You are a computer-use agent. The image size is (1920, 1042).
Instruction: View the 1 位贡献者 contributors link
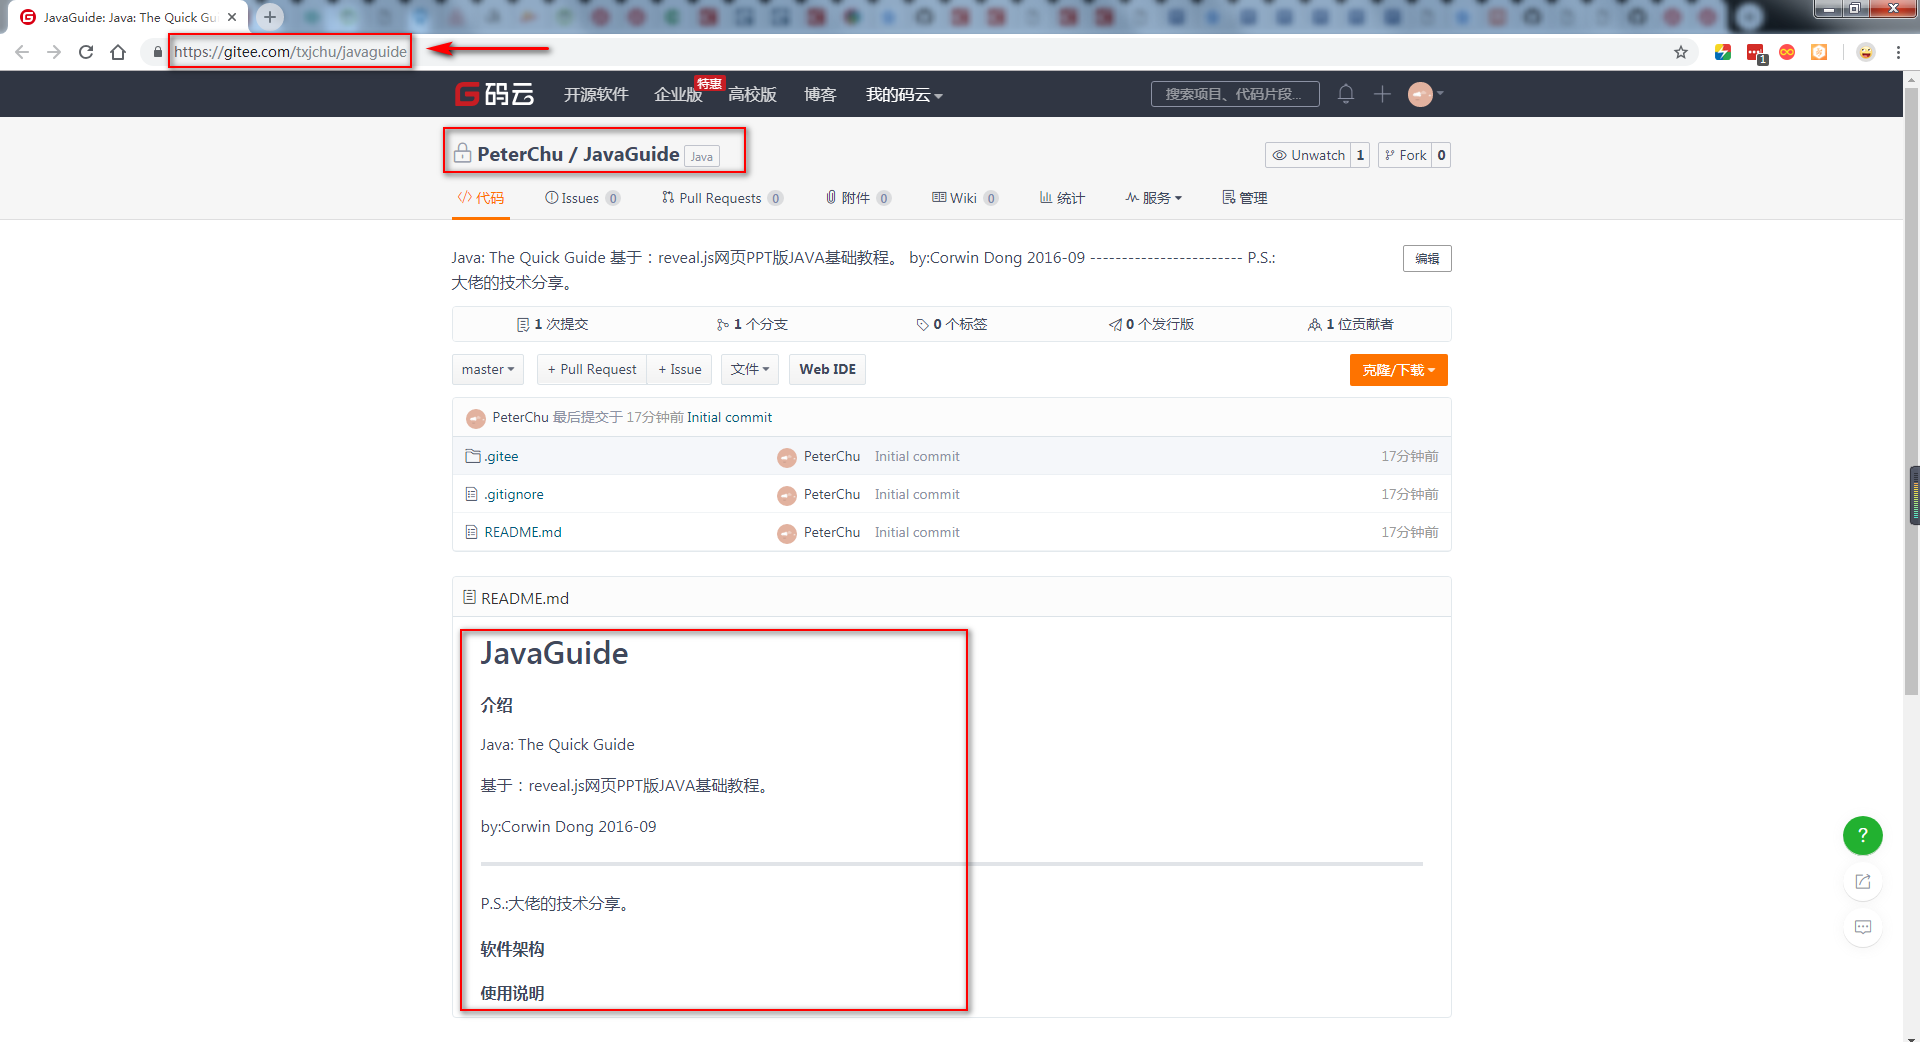[x=1351, y=324]
